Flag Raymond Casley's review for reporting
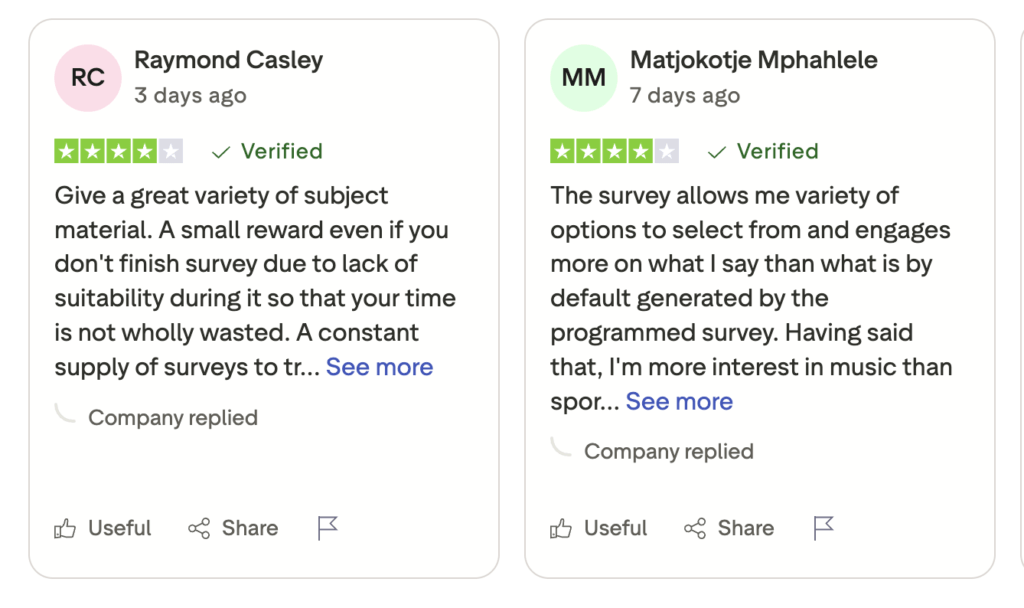 click(x=326, y=527)
